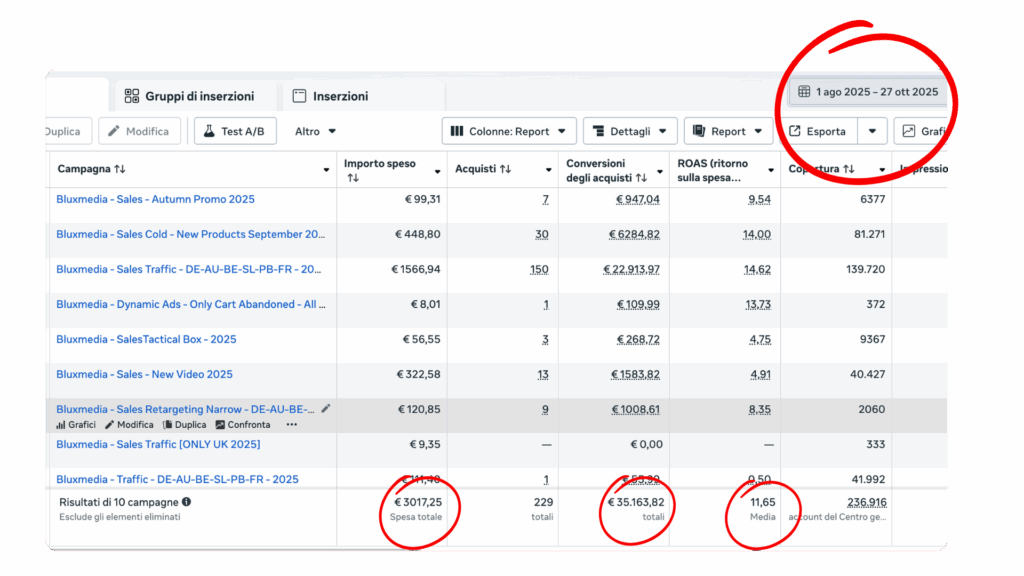Open the three-dot more options in hovered row
This screenshot has height=576, width=1024.
coord(292,425)
